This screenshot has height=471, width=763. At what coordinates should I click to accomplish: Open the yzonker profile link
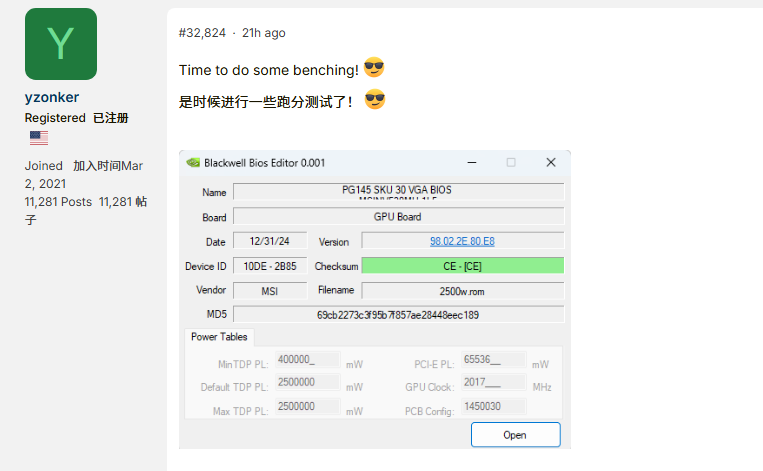click(x=52, y=97)
